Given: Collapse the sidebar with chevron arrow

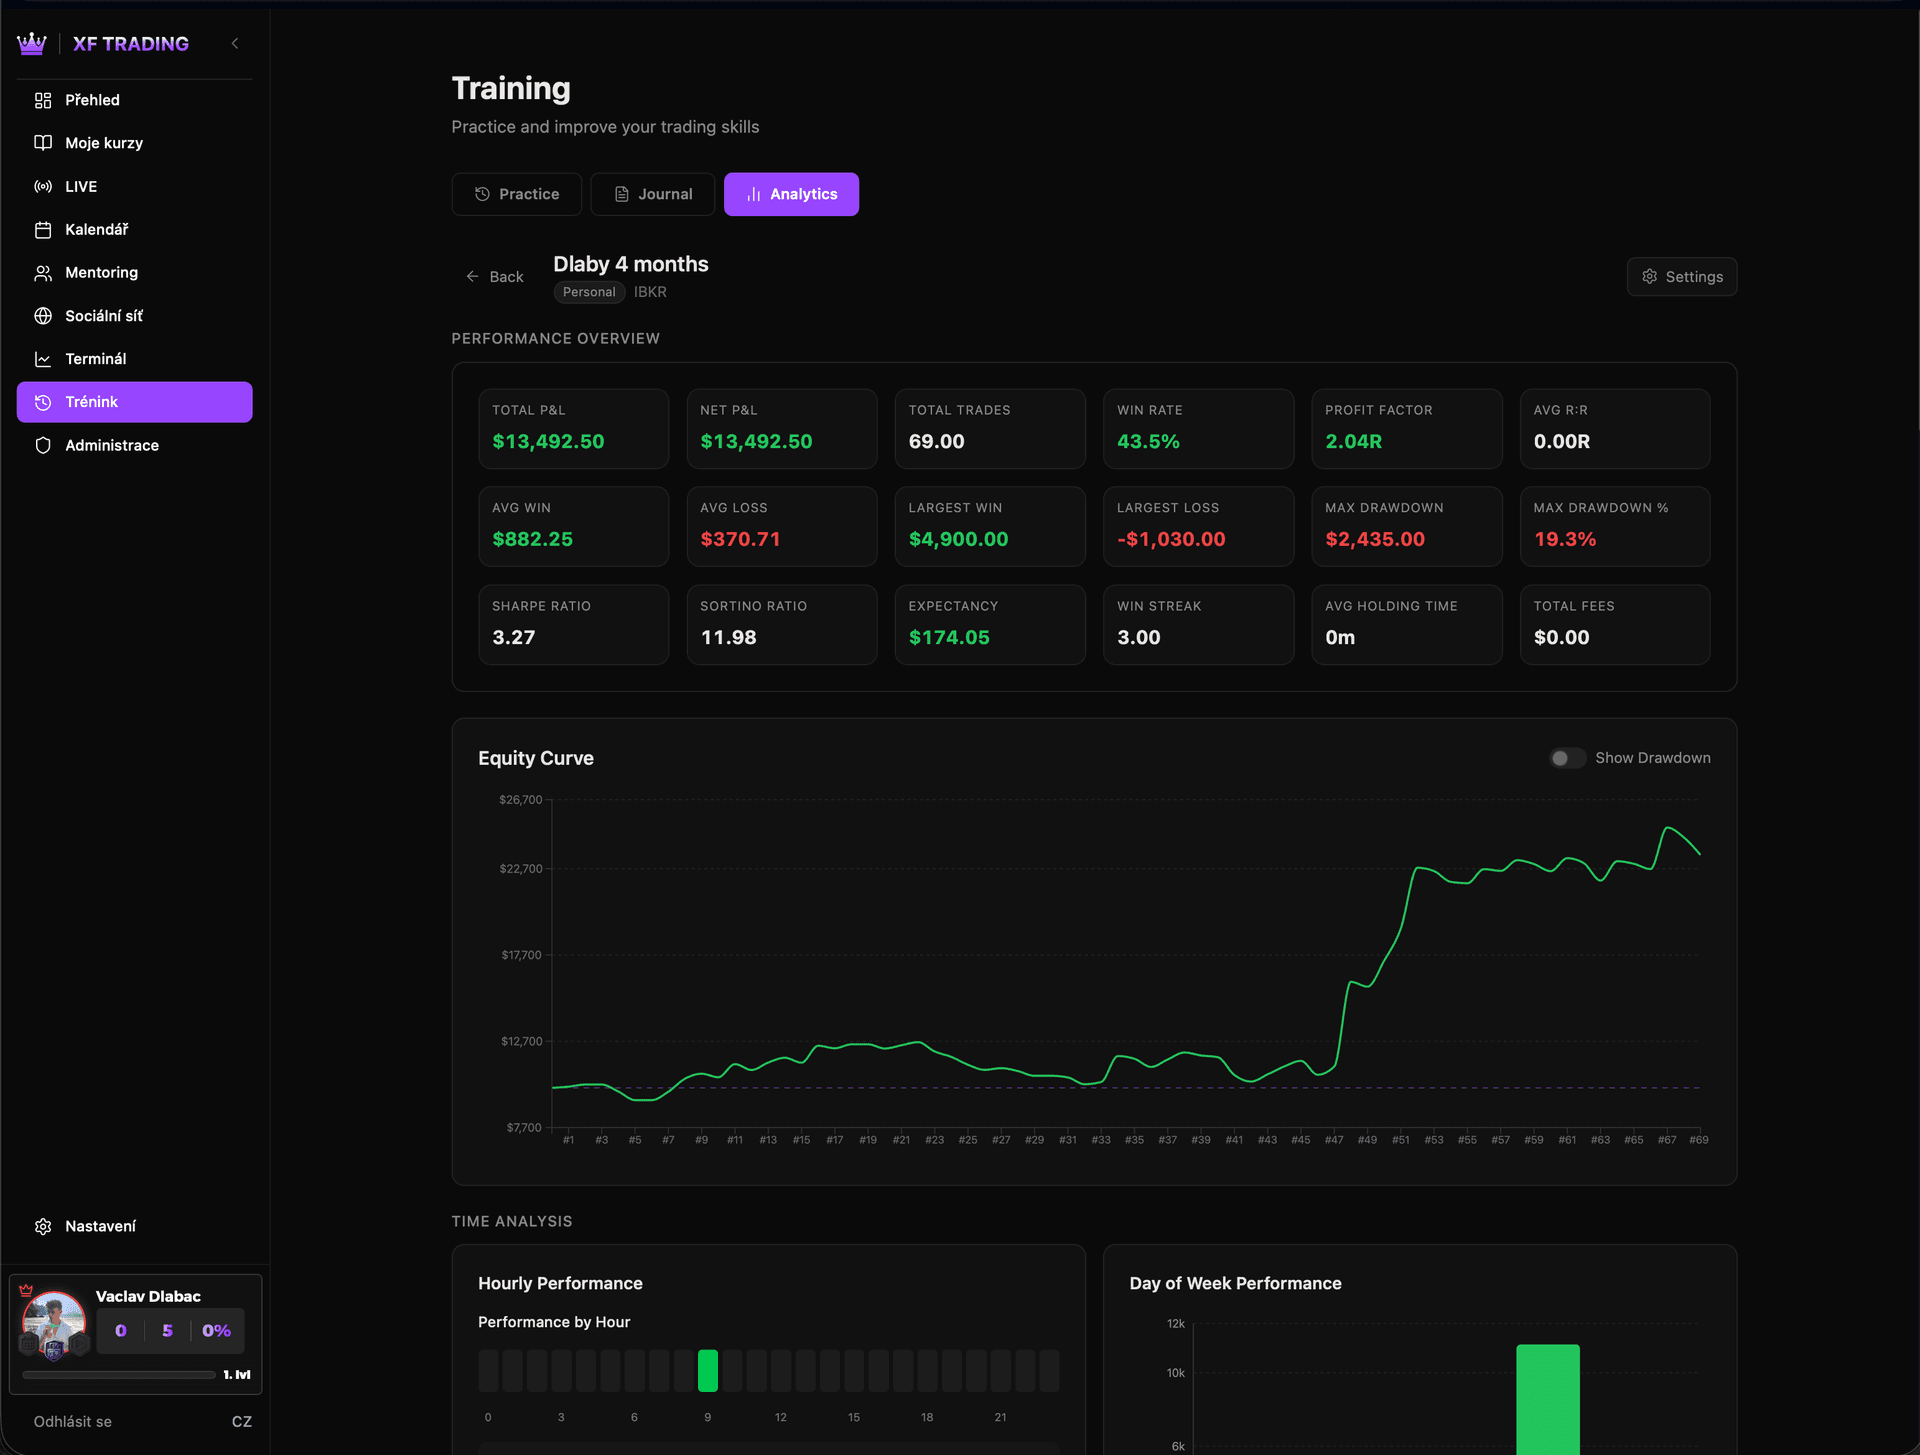Looking at the screenshot, I should click(x=235, y=43).
